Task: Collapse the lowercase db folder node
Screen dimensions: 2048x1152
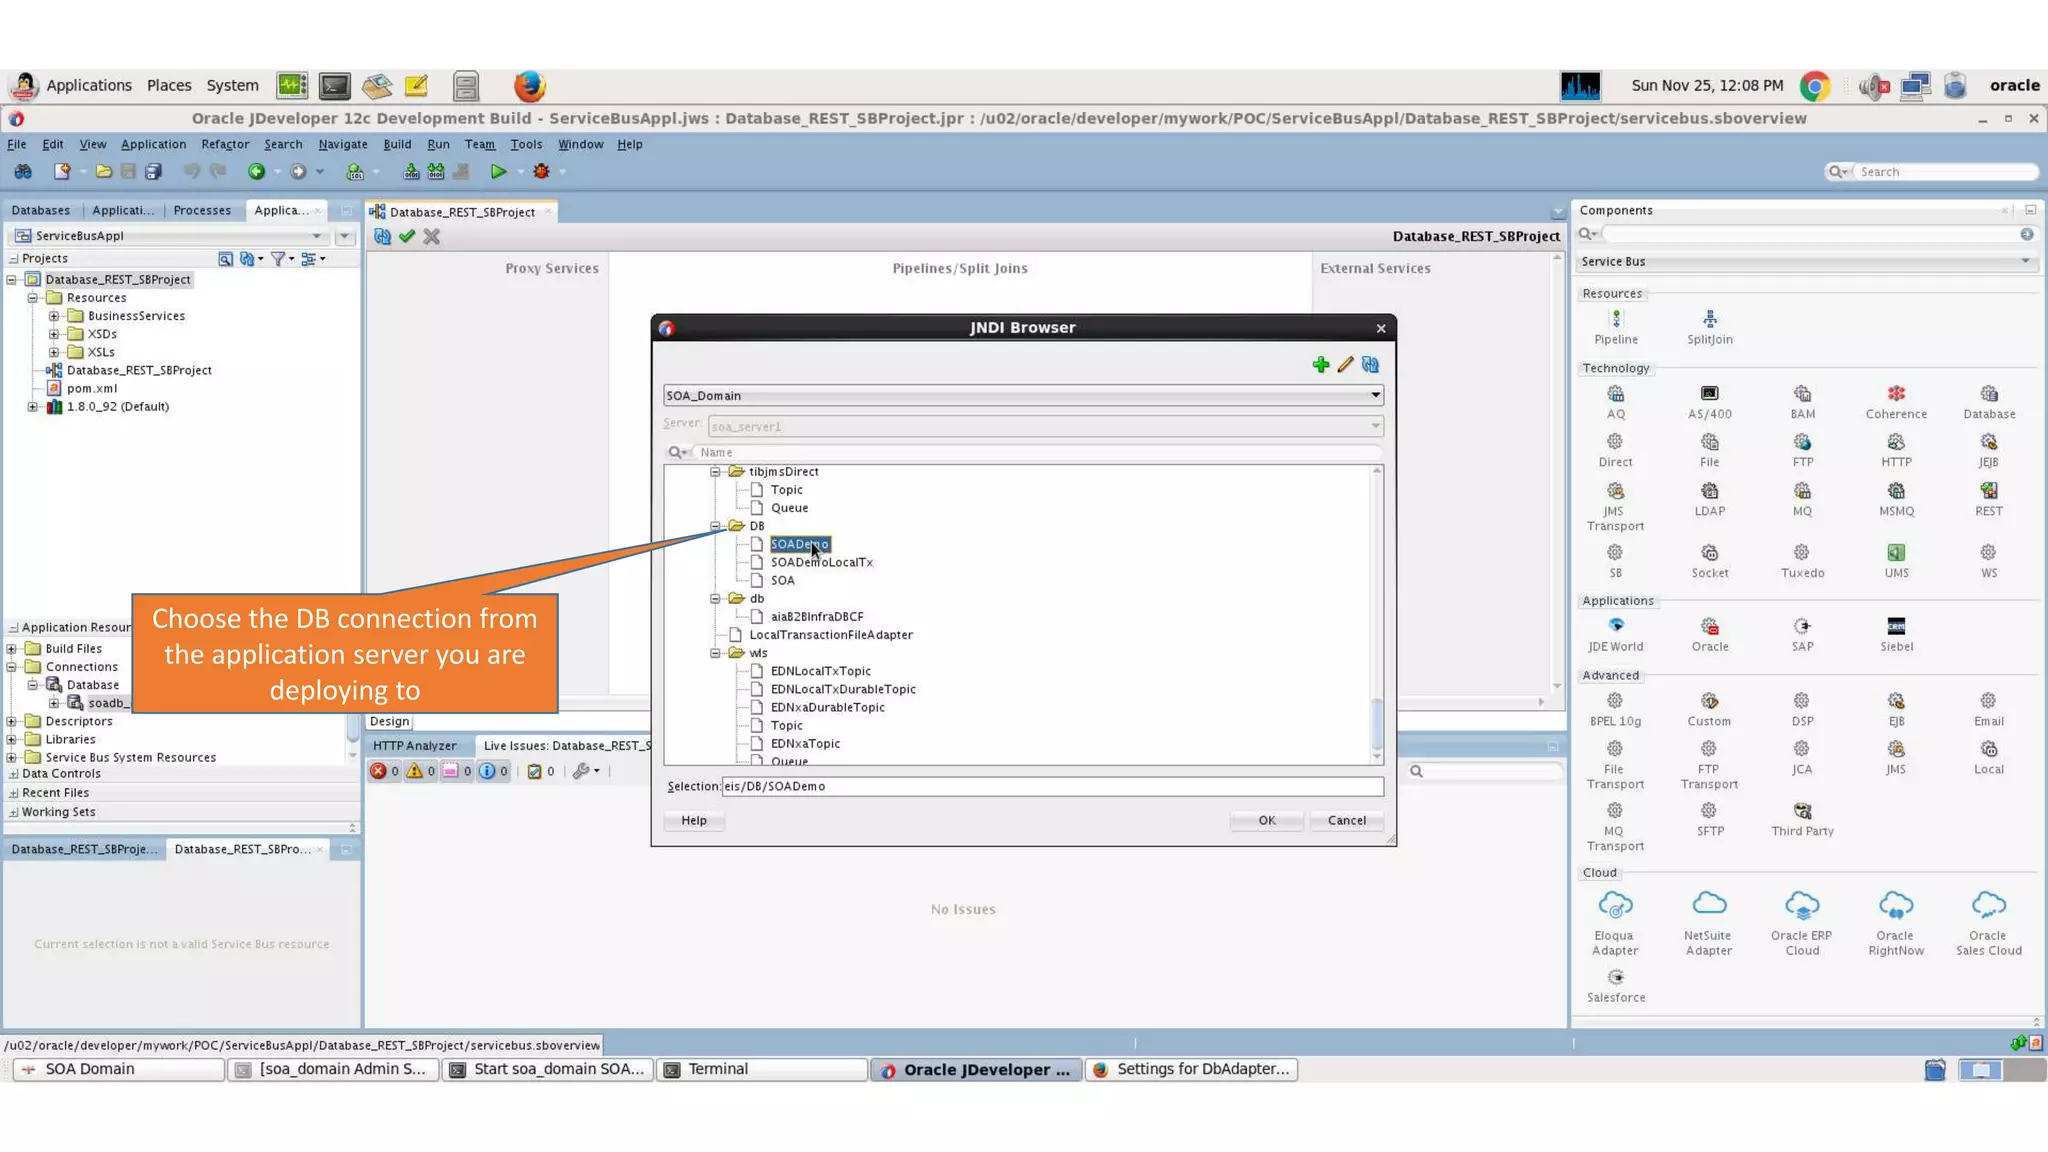Action: (715, 599)
